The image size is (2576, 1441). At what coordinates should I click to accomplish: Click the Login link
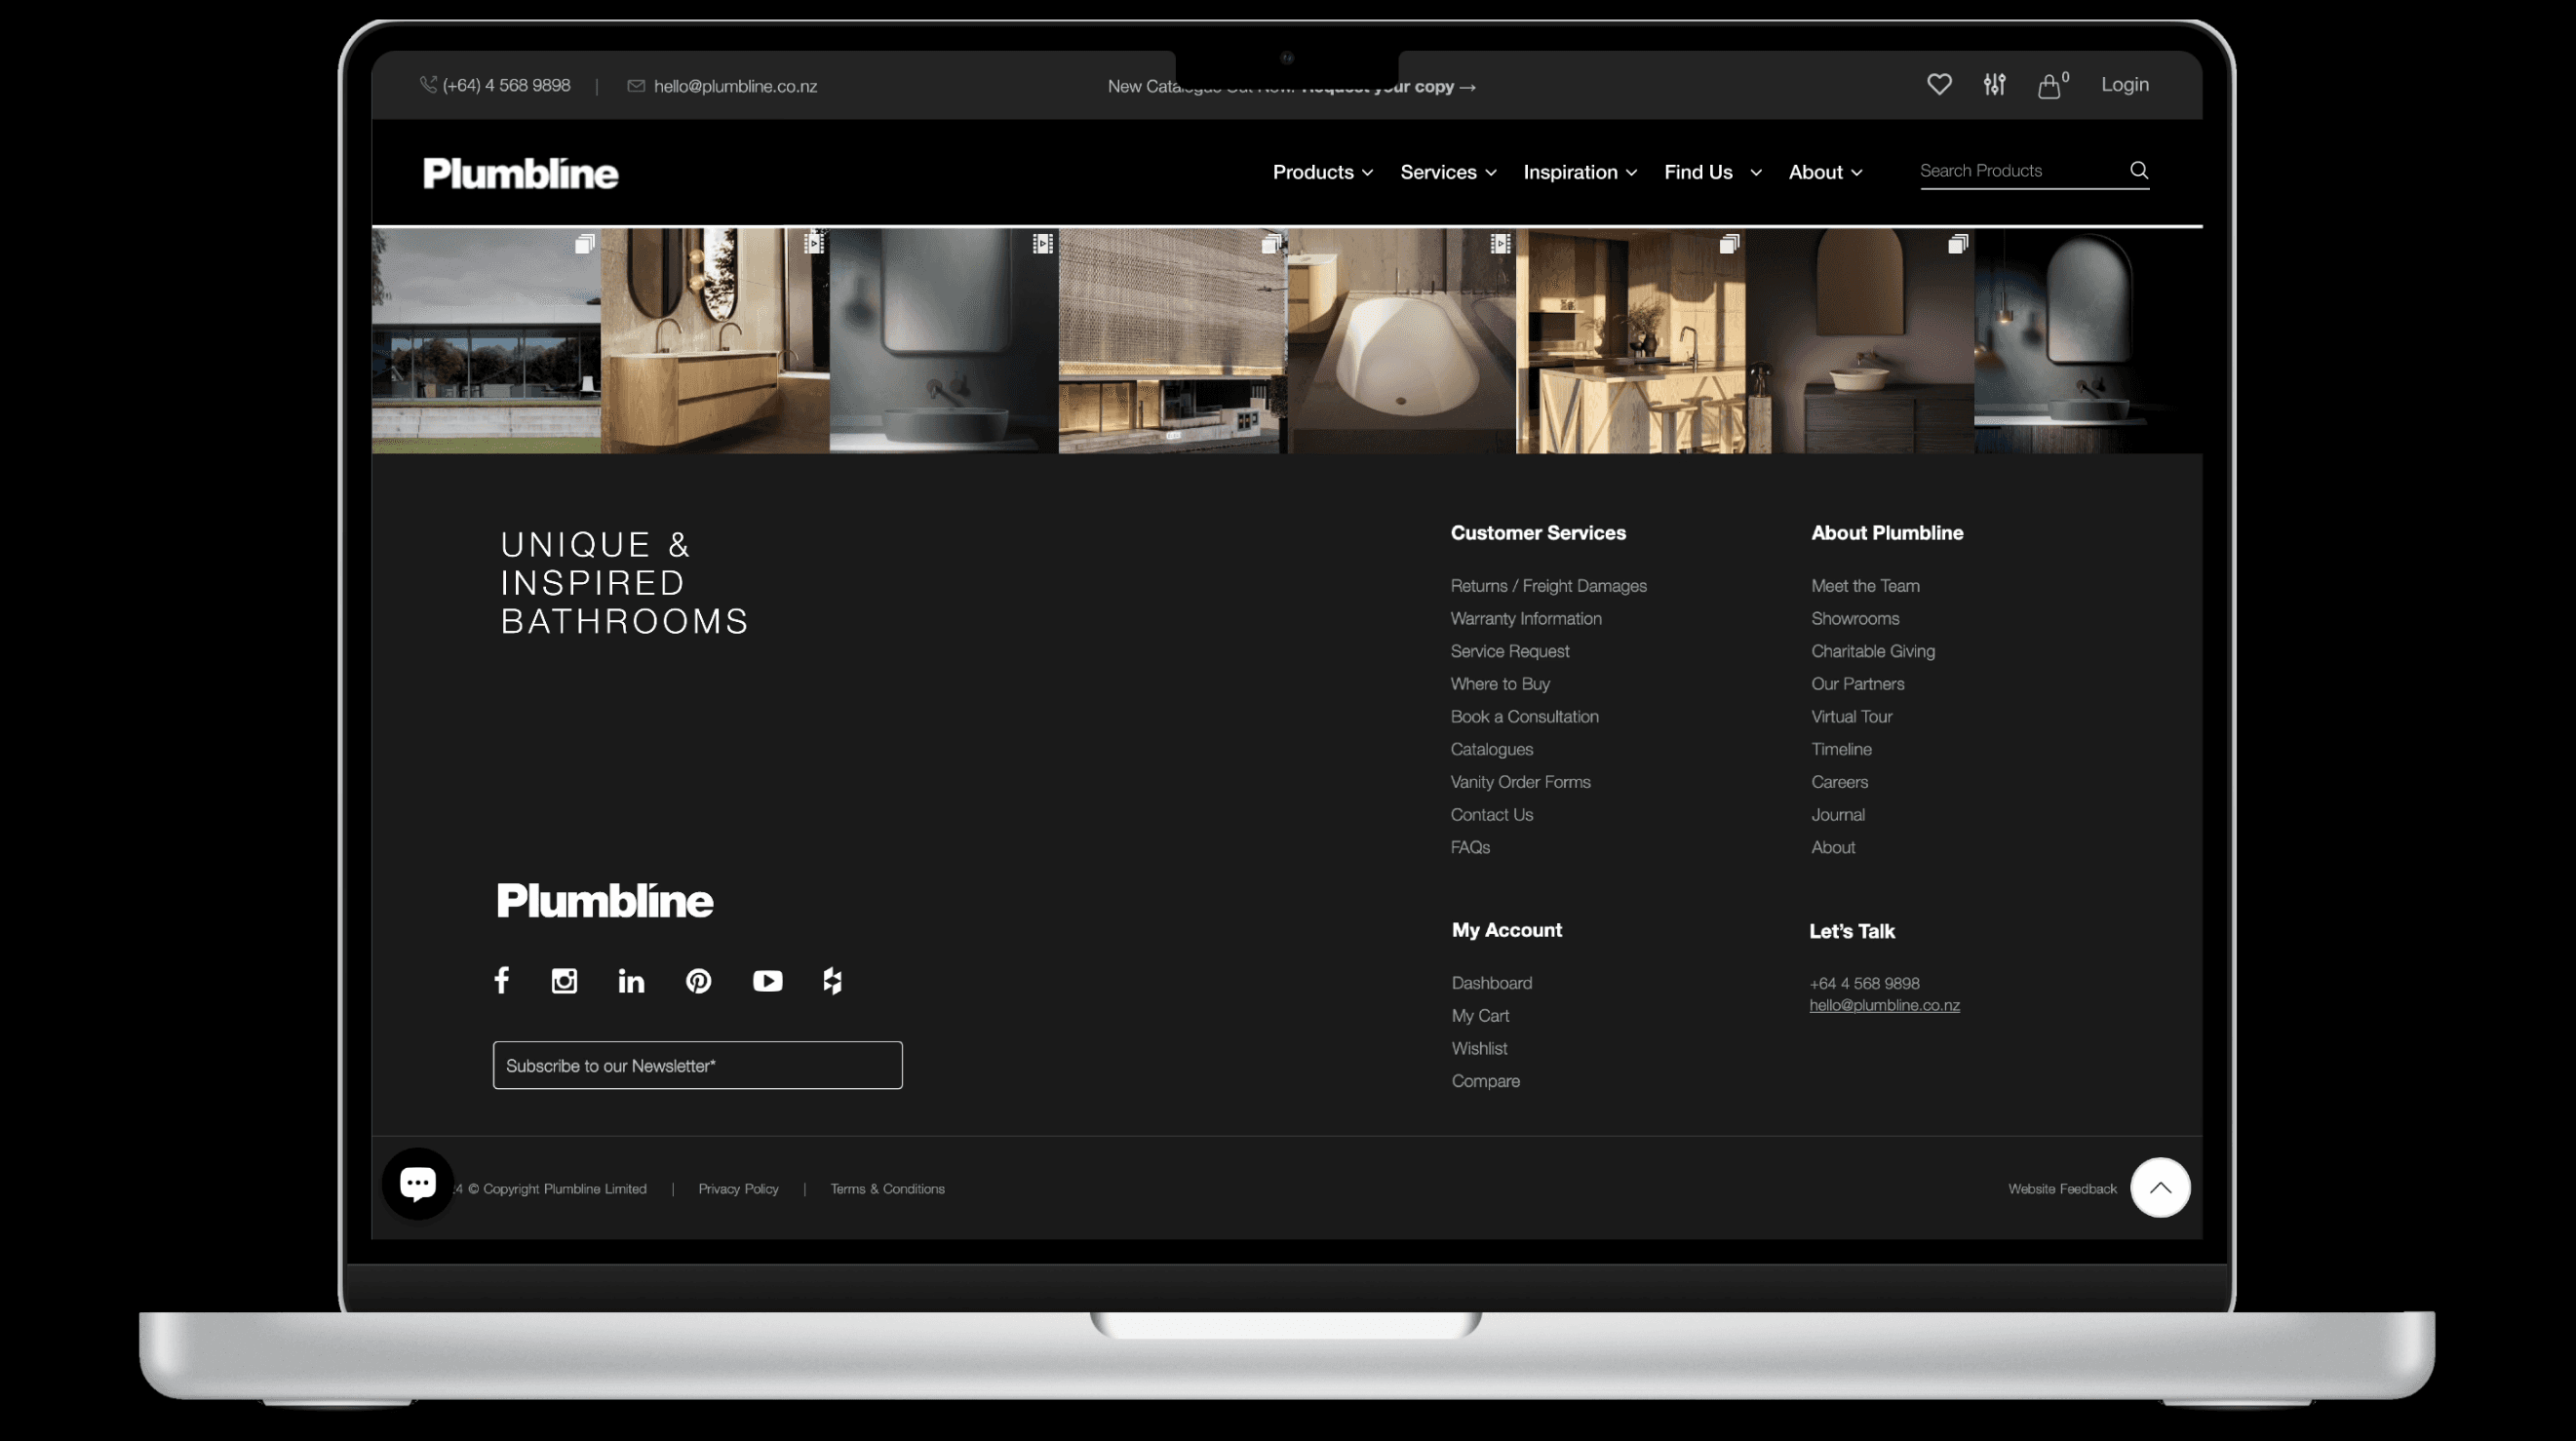coord(2124,85)
